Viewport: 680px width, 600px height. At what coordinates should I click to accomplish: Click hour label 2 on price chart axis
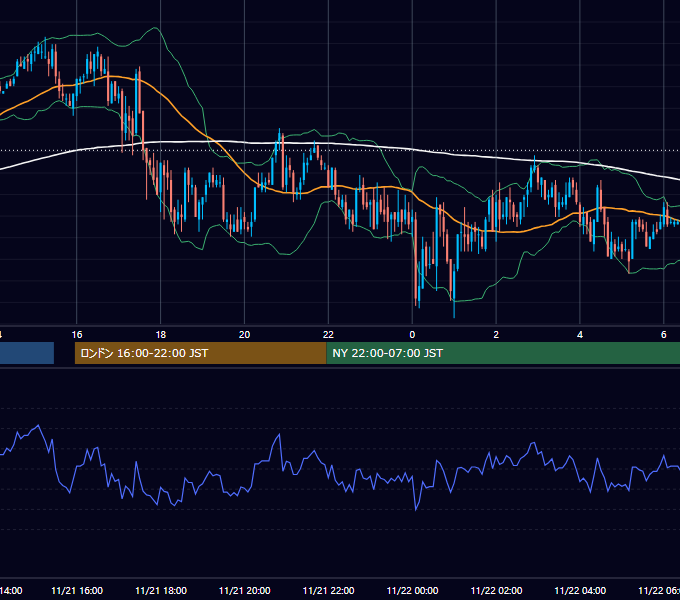[496, 335]
